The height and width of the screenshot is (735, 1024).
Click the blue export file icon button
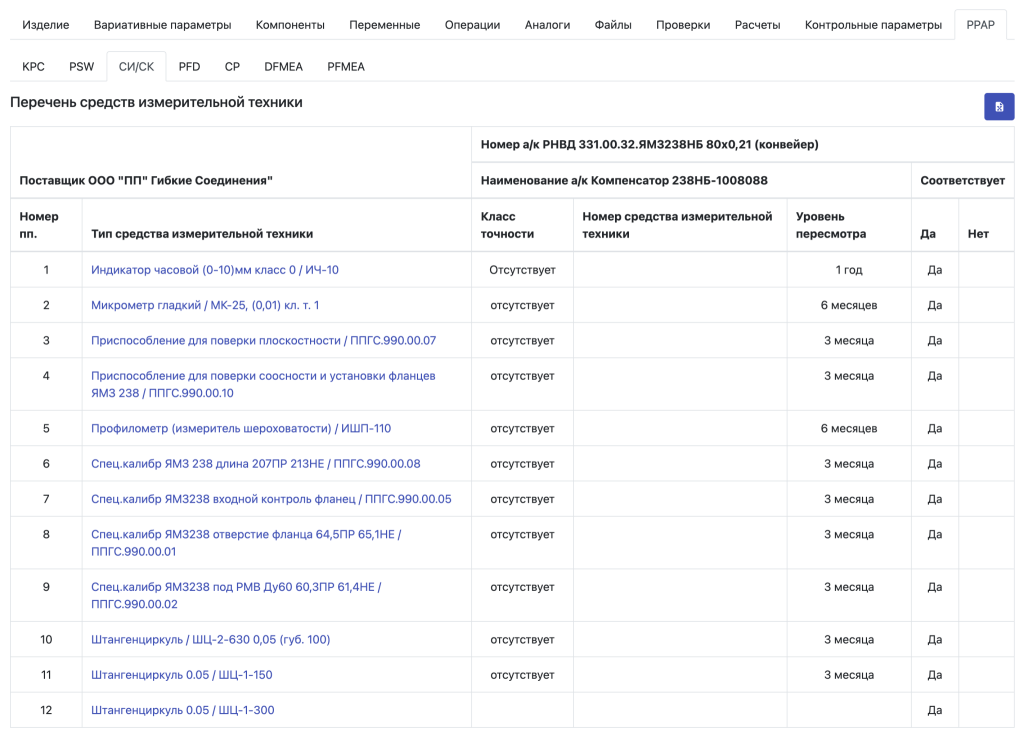pos(999,106)
